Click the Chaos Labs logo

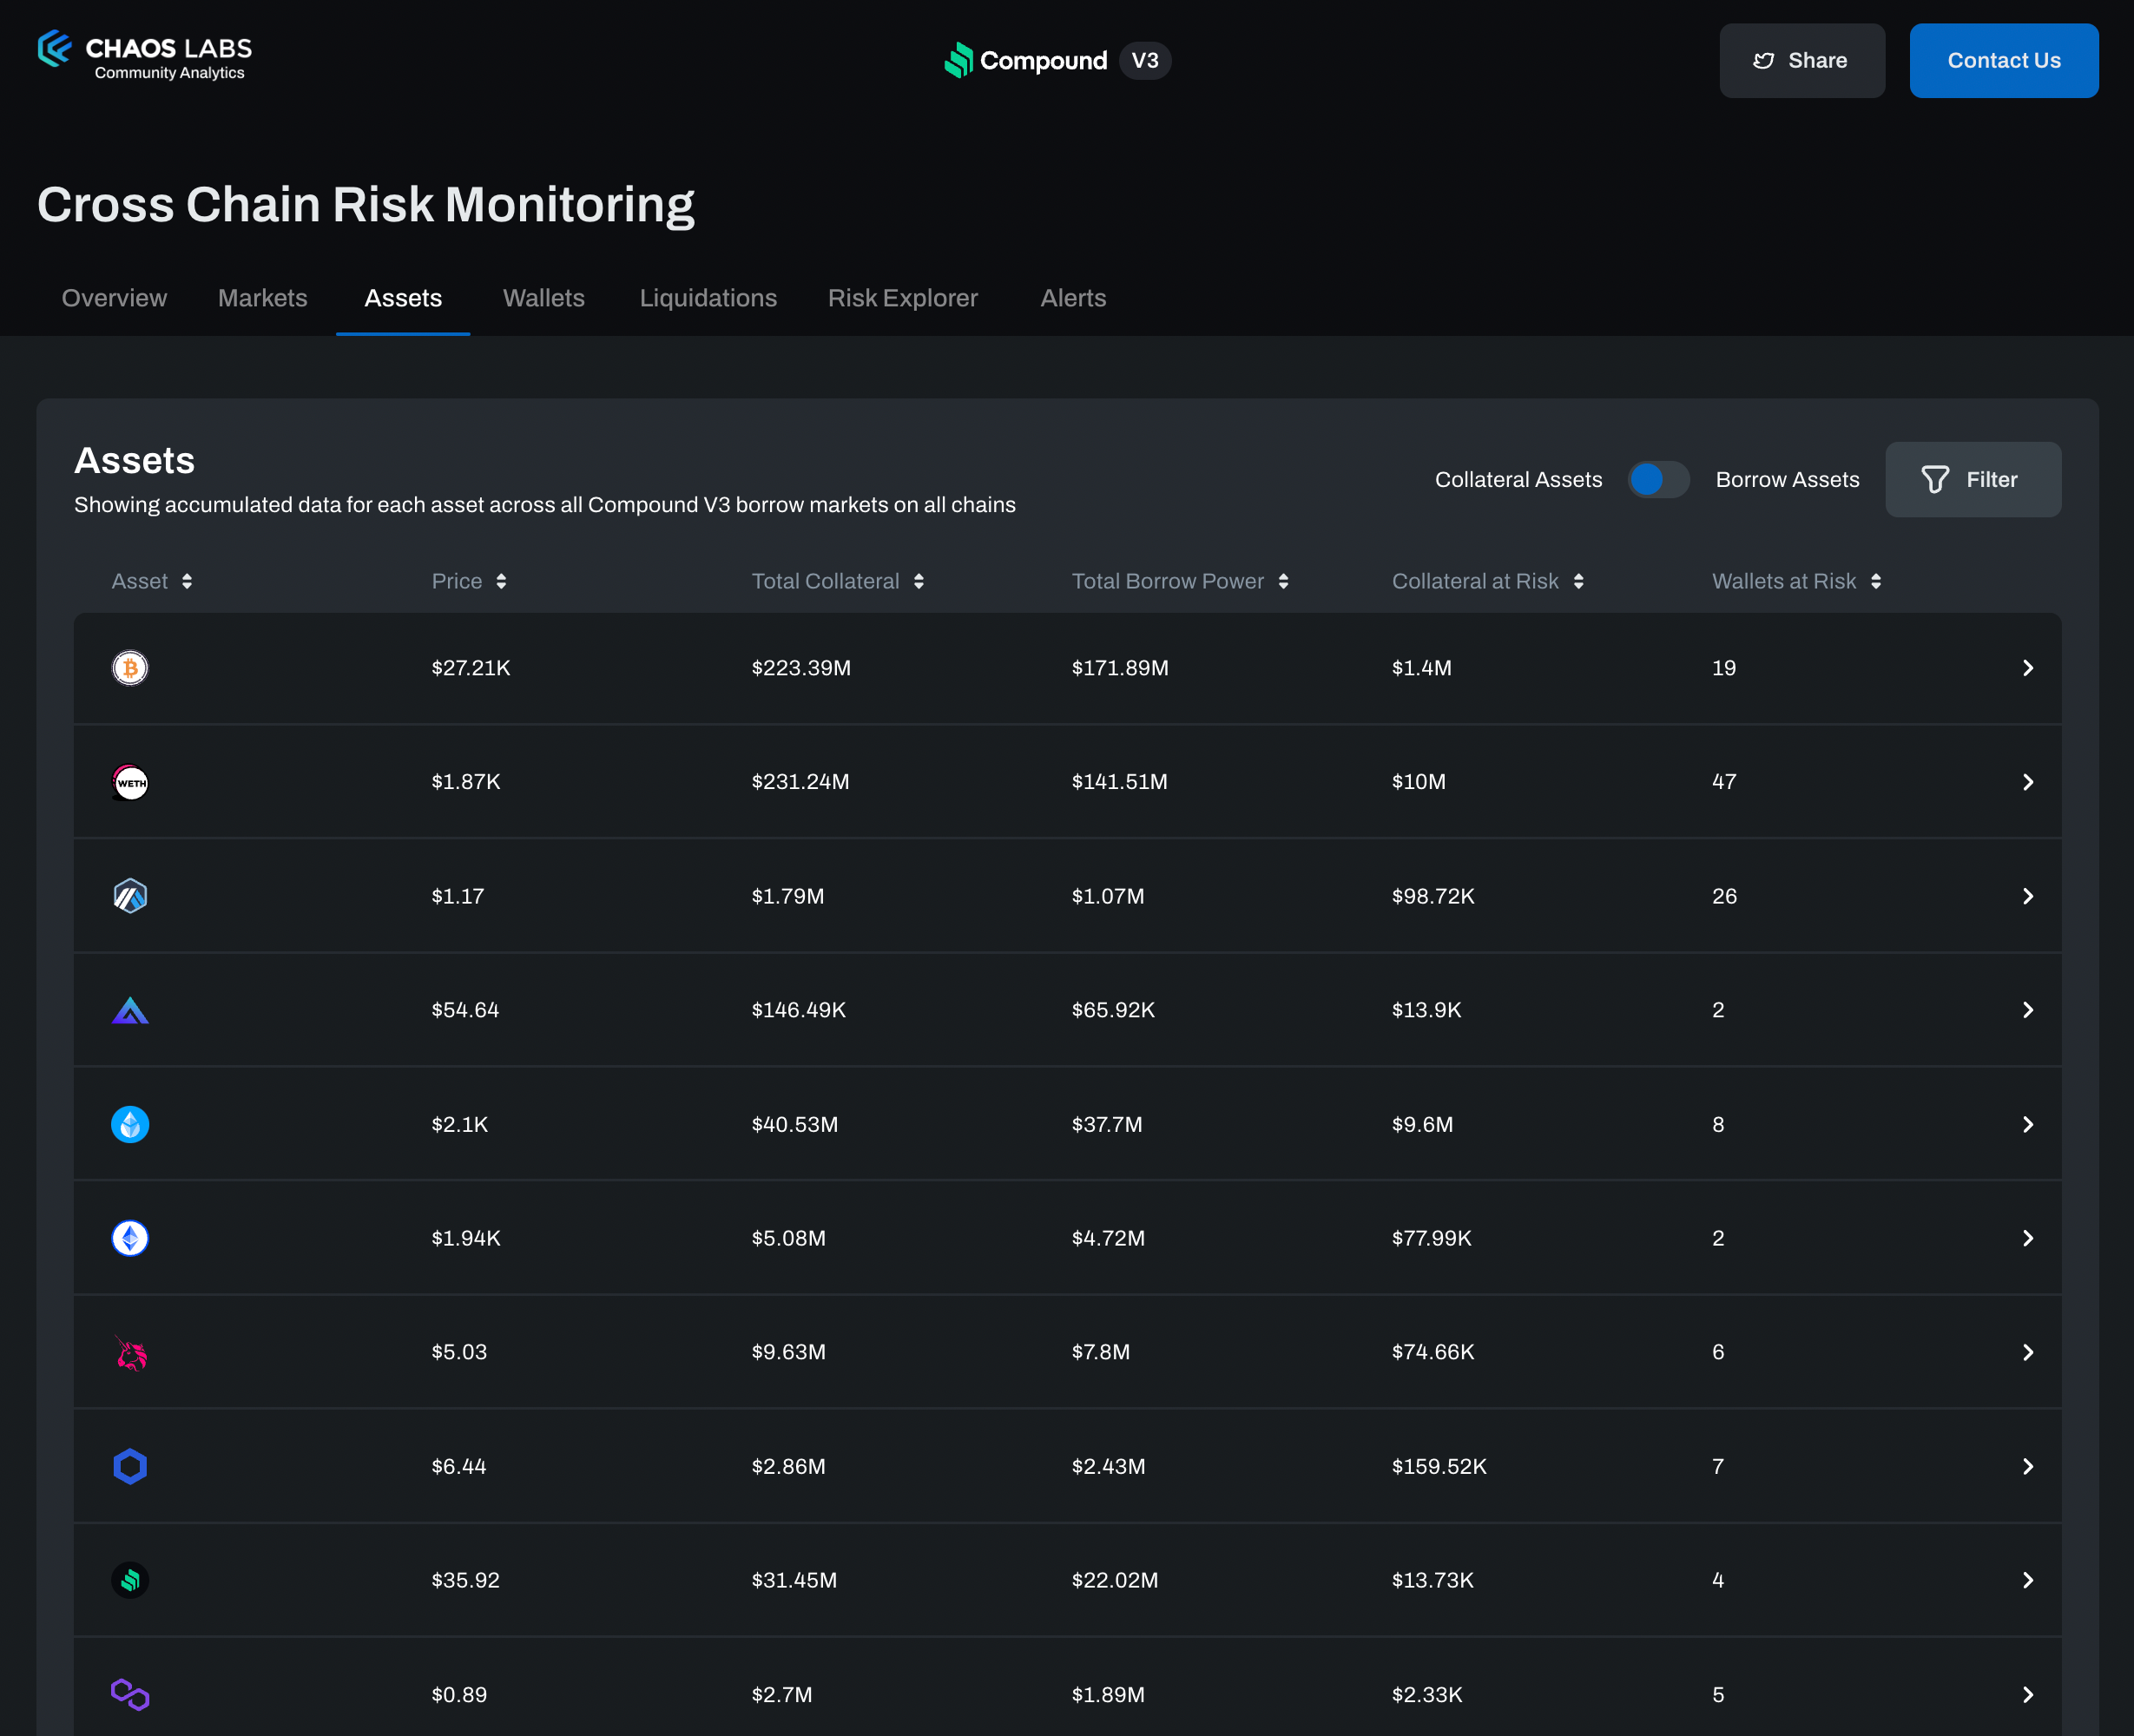click(144, 56)
